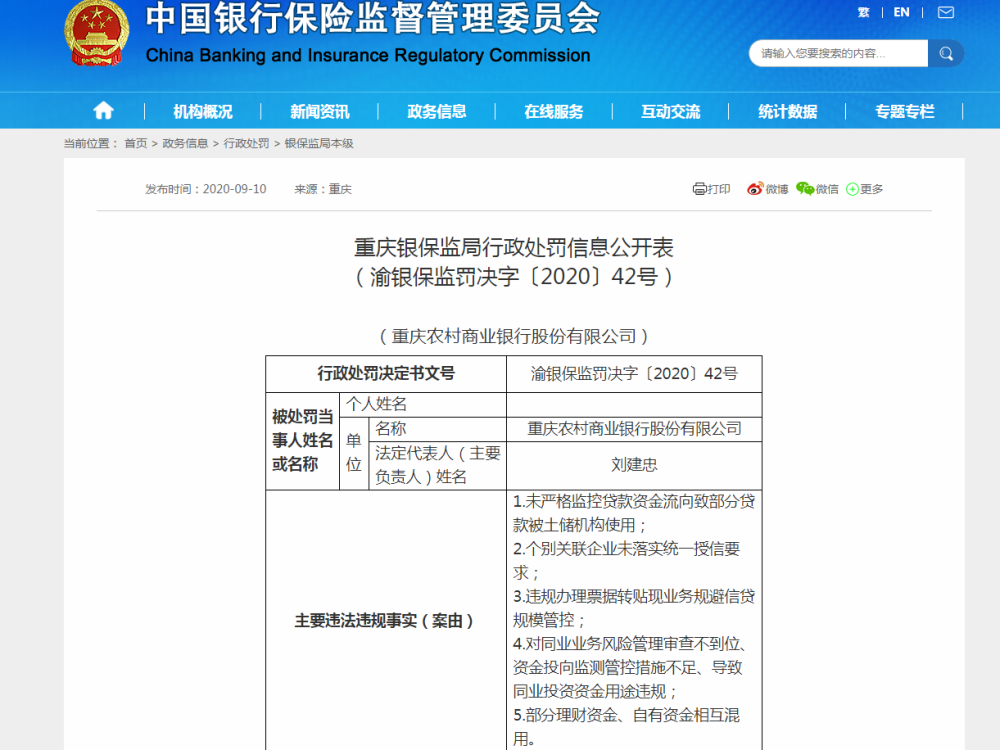Click the 来源：重庆 source text
The width and height of the screenshot is (1000, 750).
click(x=323, y=189)
